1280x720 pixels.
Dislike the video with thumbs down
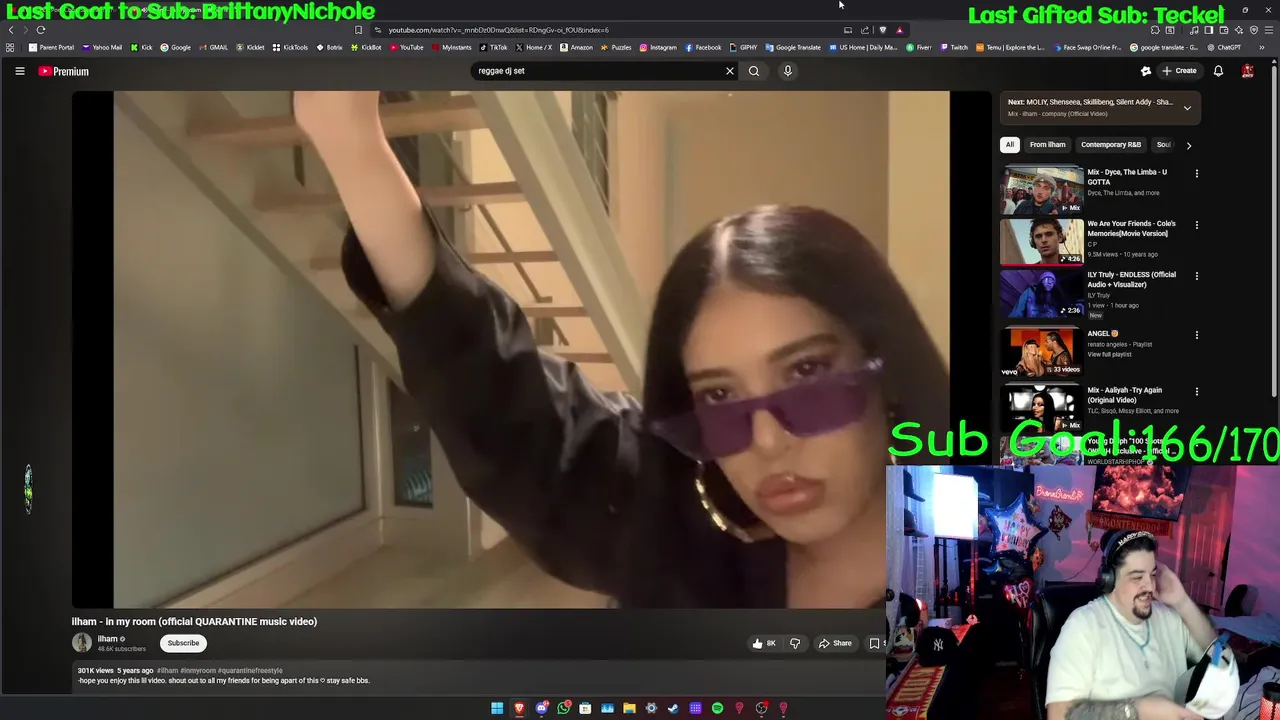tap(795, 643)
